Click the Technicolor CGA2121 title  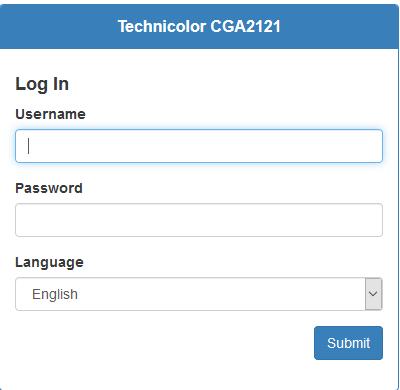(199, 26)
